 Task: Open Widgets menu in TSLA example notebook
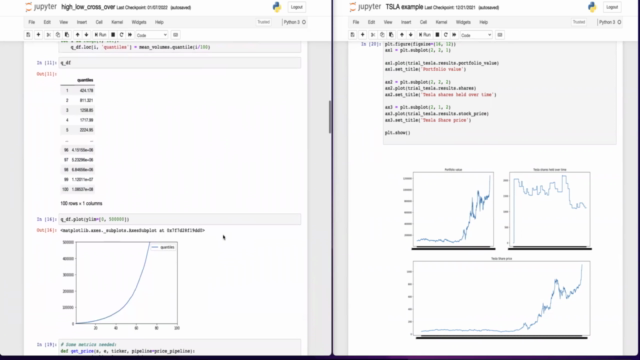point(463,22)
